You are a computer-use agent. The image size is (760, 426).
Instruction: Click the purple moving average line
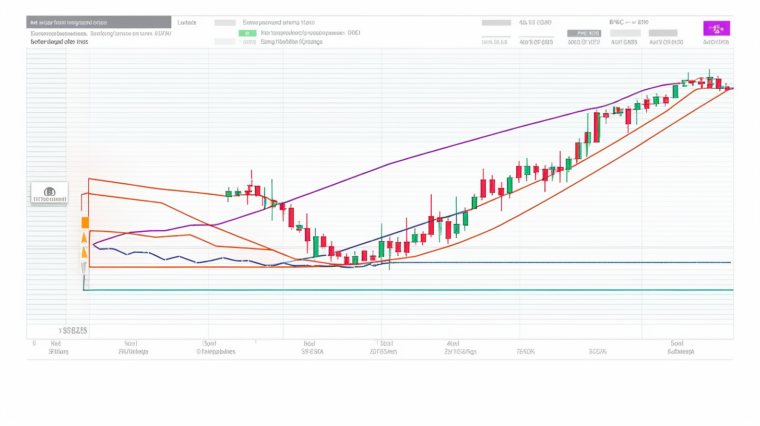(500, 129)
